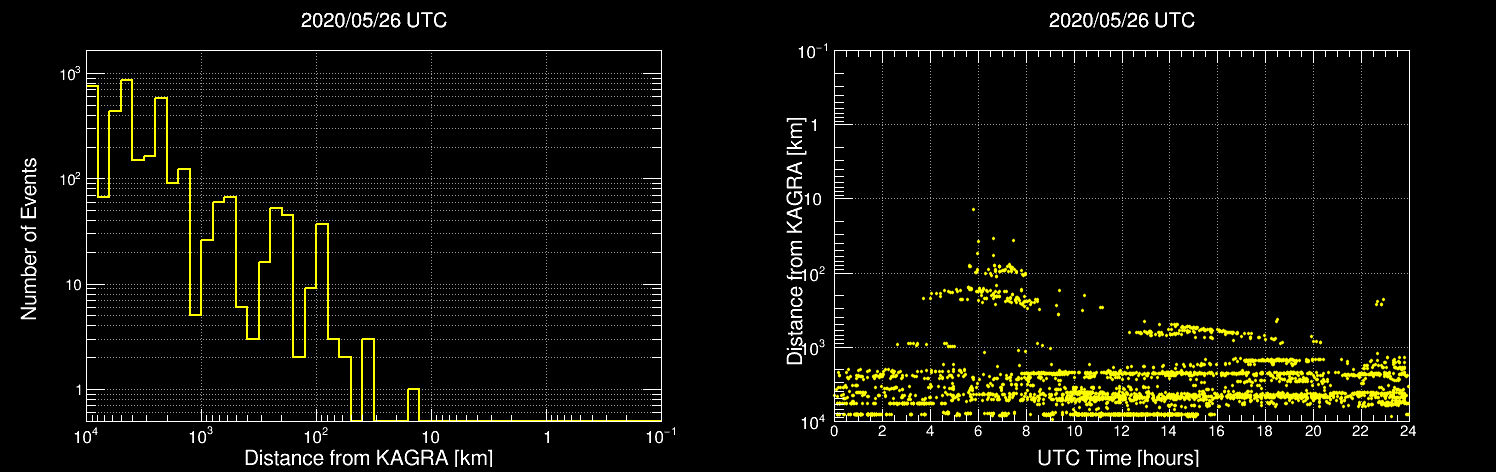Click the '1' tick on histogram x-axis
This screenshot has width=1496, height=472.
[547, 437]
